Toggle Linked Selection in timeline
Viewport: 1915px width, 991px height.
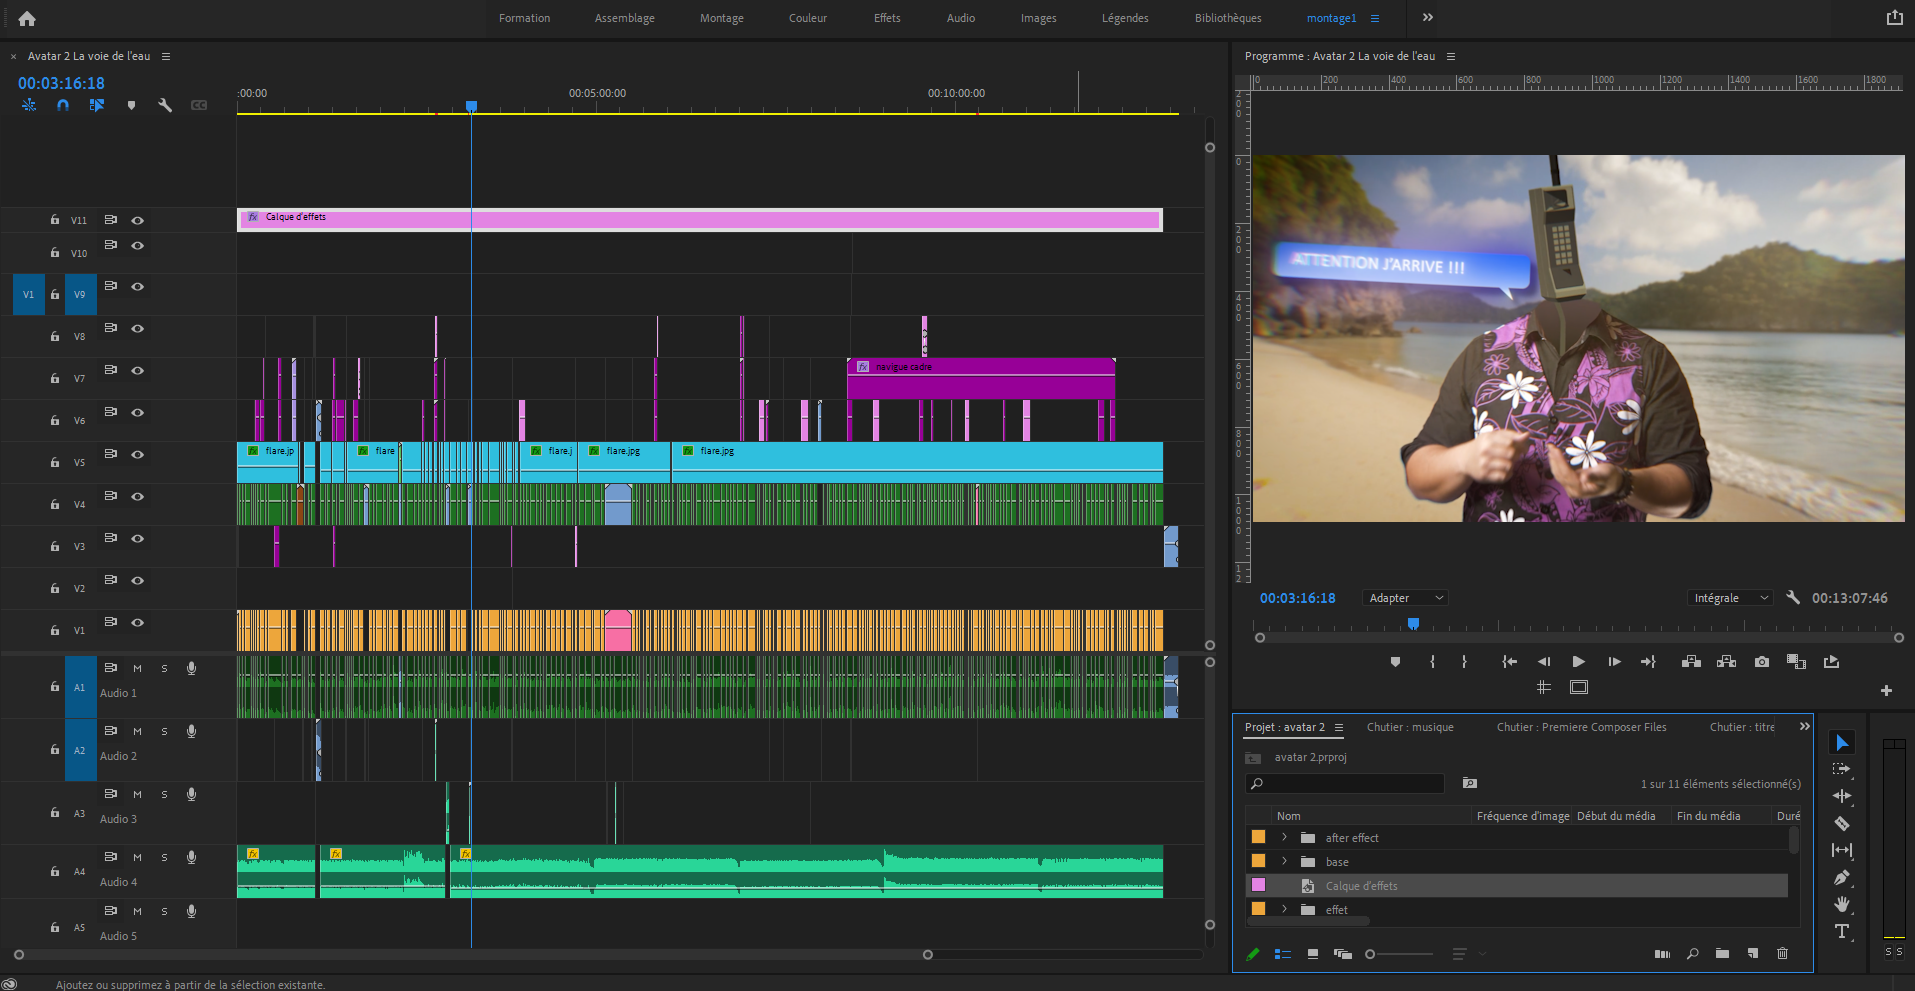[x=97, y=105]
